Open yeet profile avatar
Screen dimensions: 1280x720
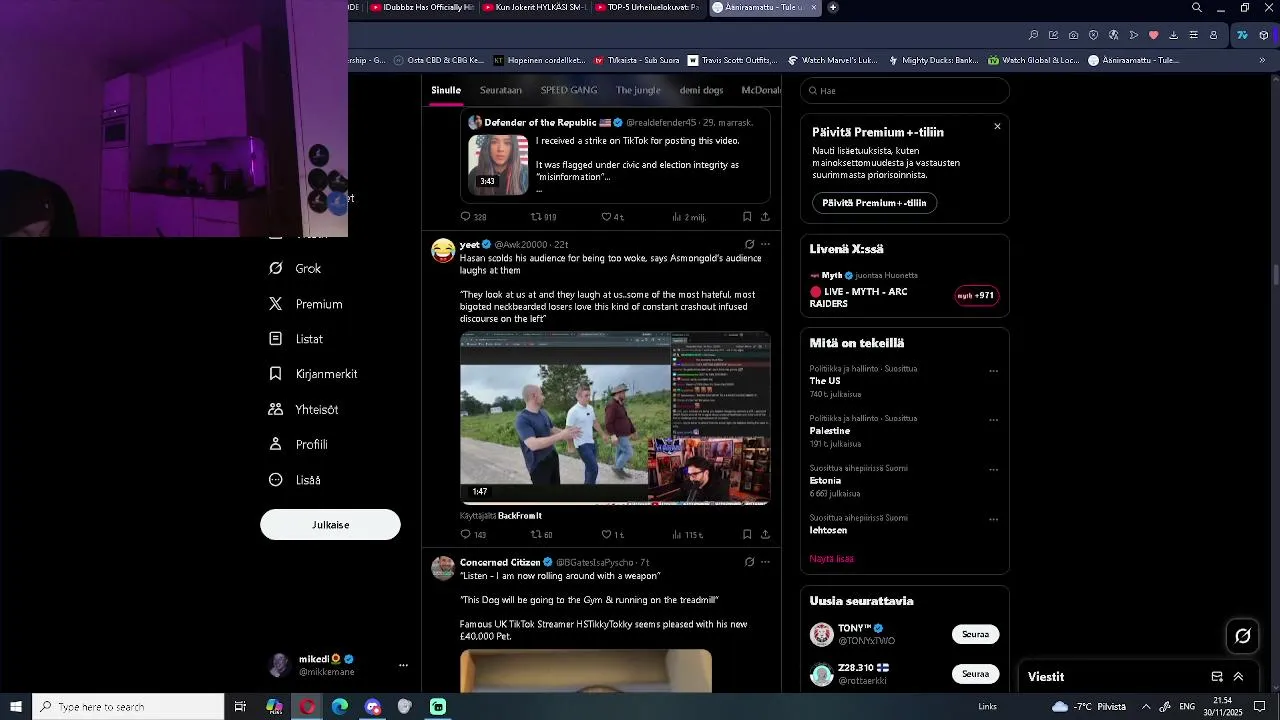[443, 250]
